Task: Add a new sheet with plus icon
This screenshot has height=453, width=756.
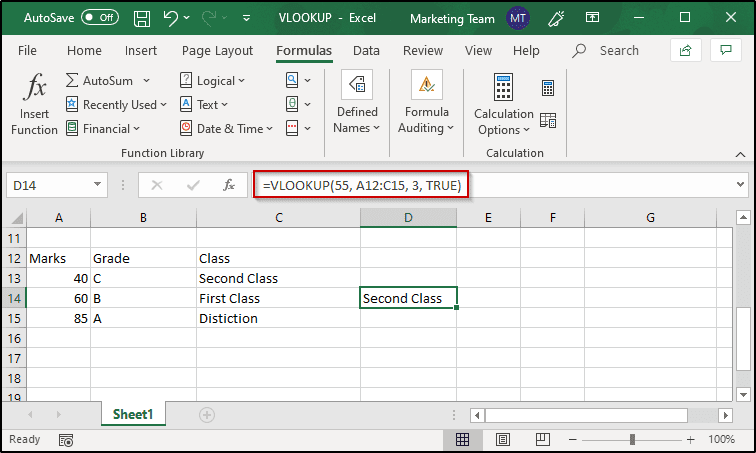Action: pyautogui.click(x=207, y=415)
